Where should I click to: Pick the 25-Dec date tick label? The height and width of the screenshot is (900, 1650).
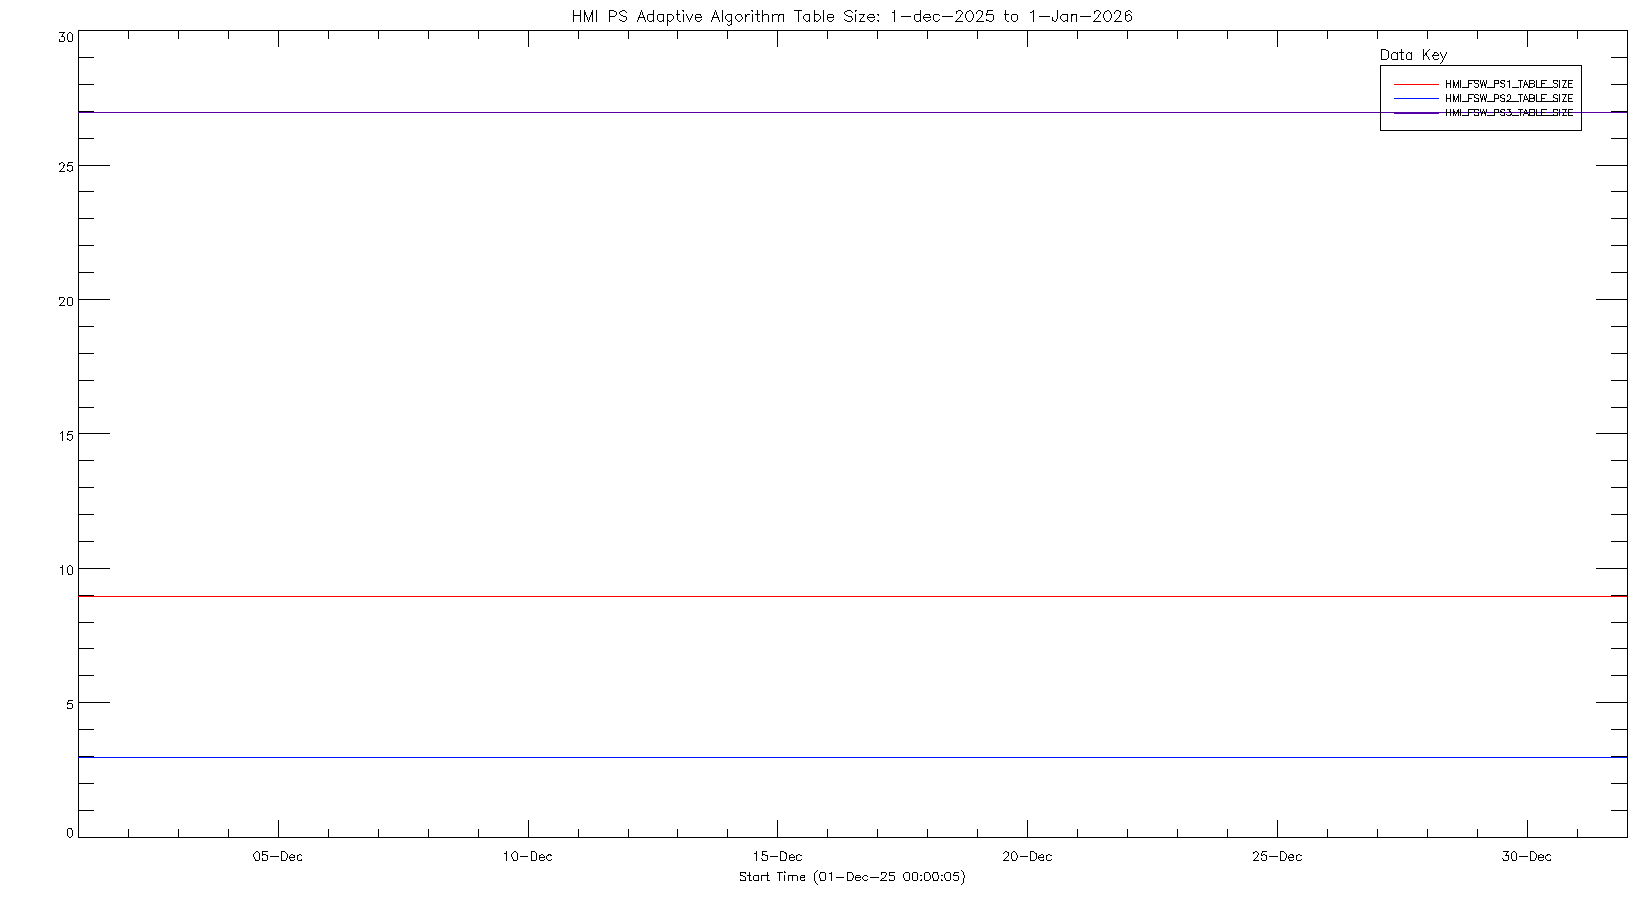point(1277,857)
